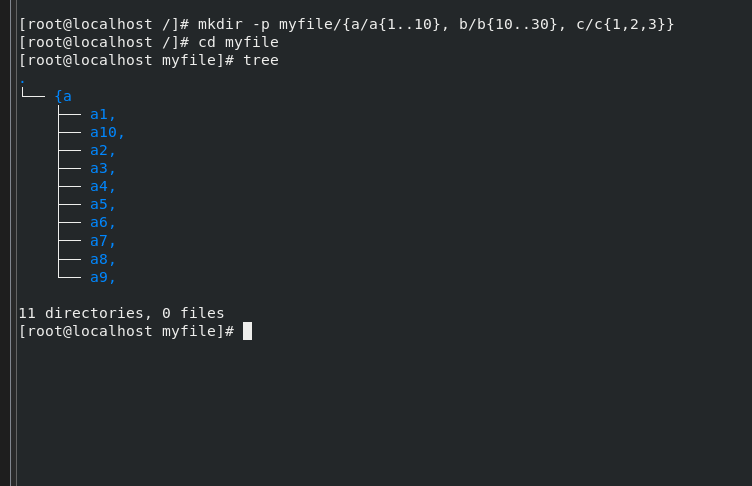Click on the a5, directory name
The width and height of the screenshot is (752, 486).
[x=103, y=205]
